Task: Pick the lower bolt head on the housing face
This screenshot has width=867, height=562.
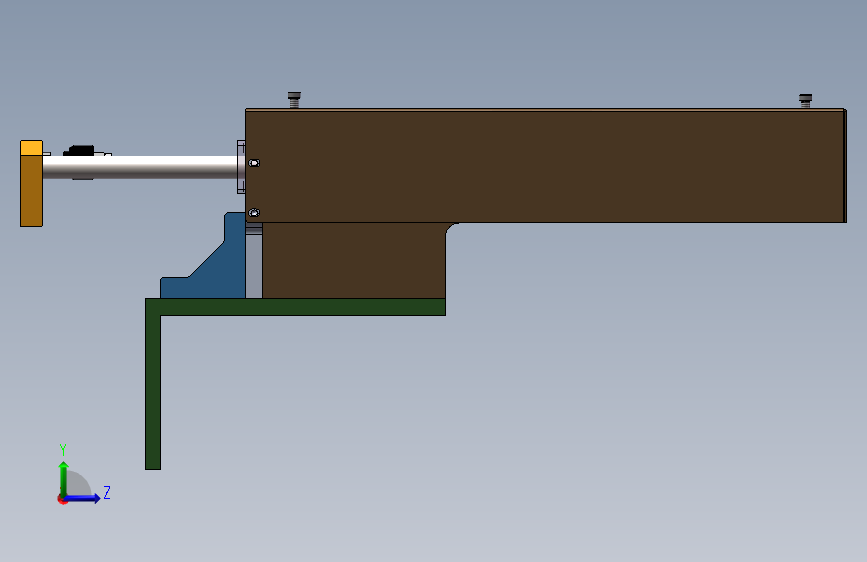Action: [x=254, y=212]
